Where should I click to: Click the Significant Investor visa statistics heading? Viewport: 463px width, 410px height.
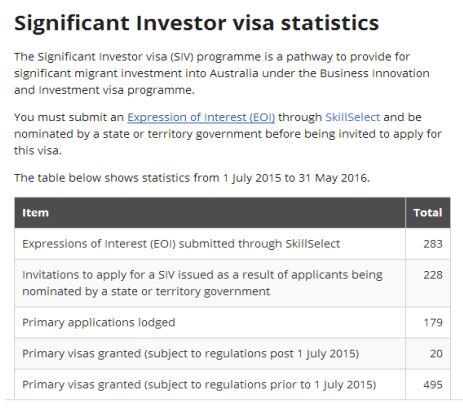click(x=197, y=23)
